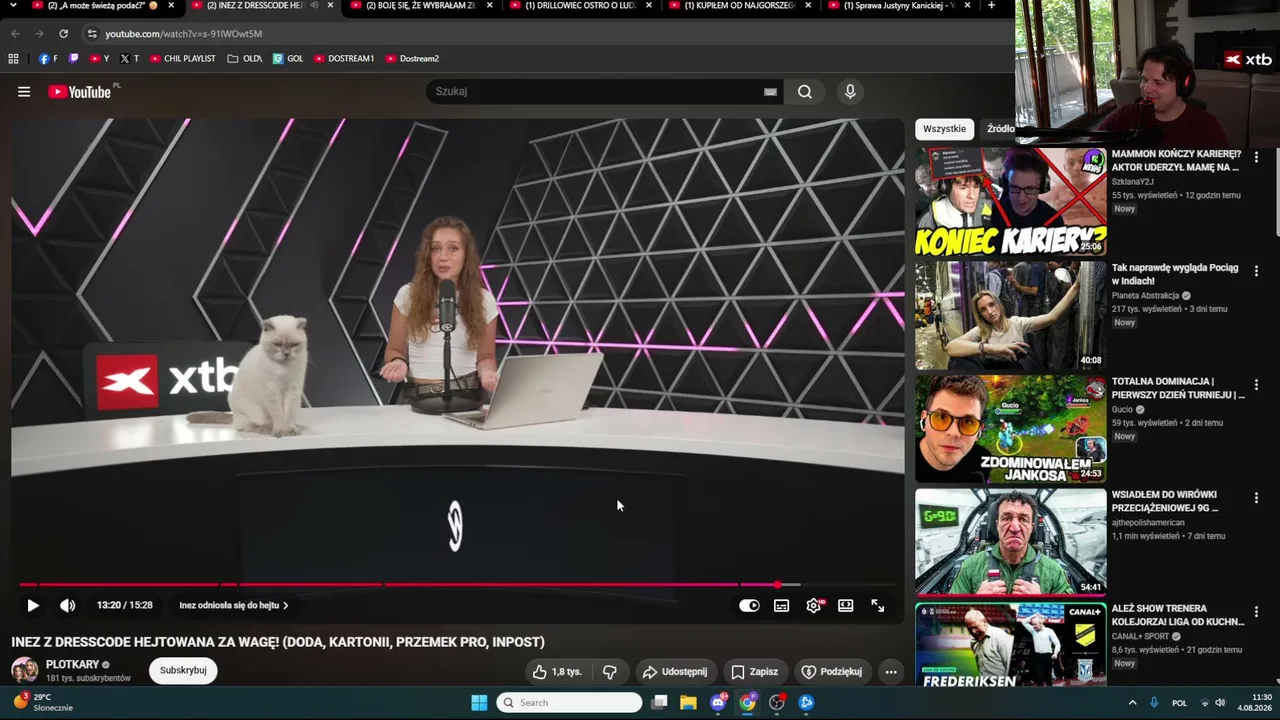Open options menu for MAMMON video
Screen dimensions: 1280x720
[x=1256, y=157]
